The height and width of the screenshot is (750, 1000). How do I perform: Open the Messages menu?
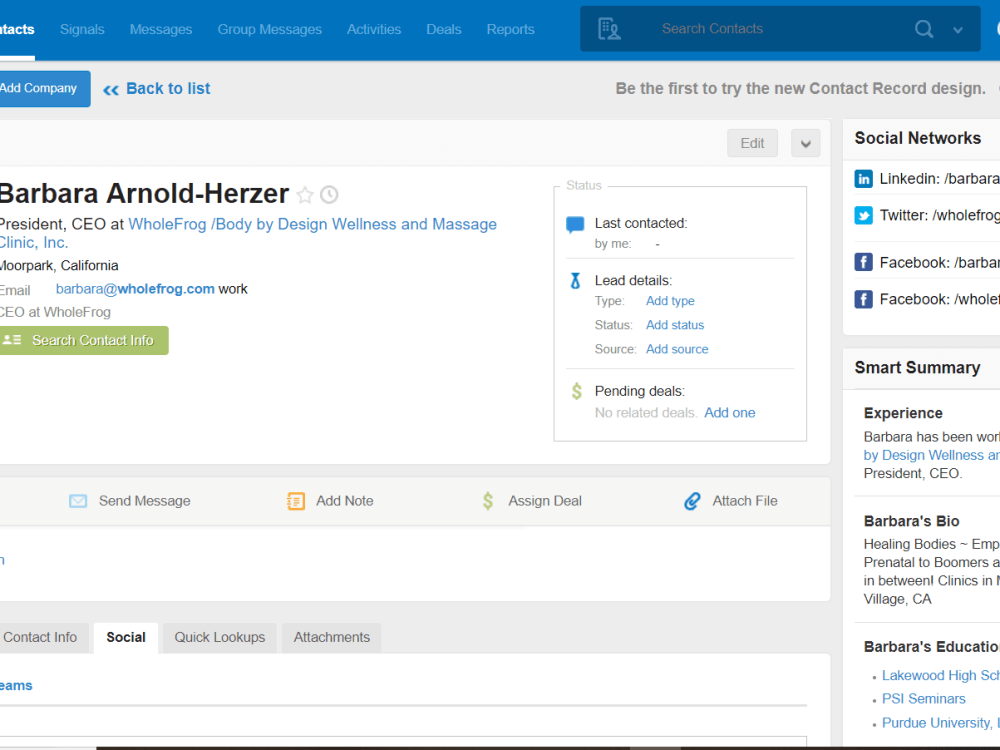161,29
